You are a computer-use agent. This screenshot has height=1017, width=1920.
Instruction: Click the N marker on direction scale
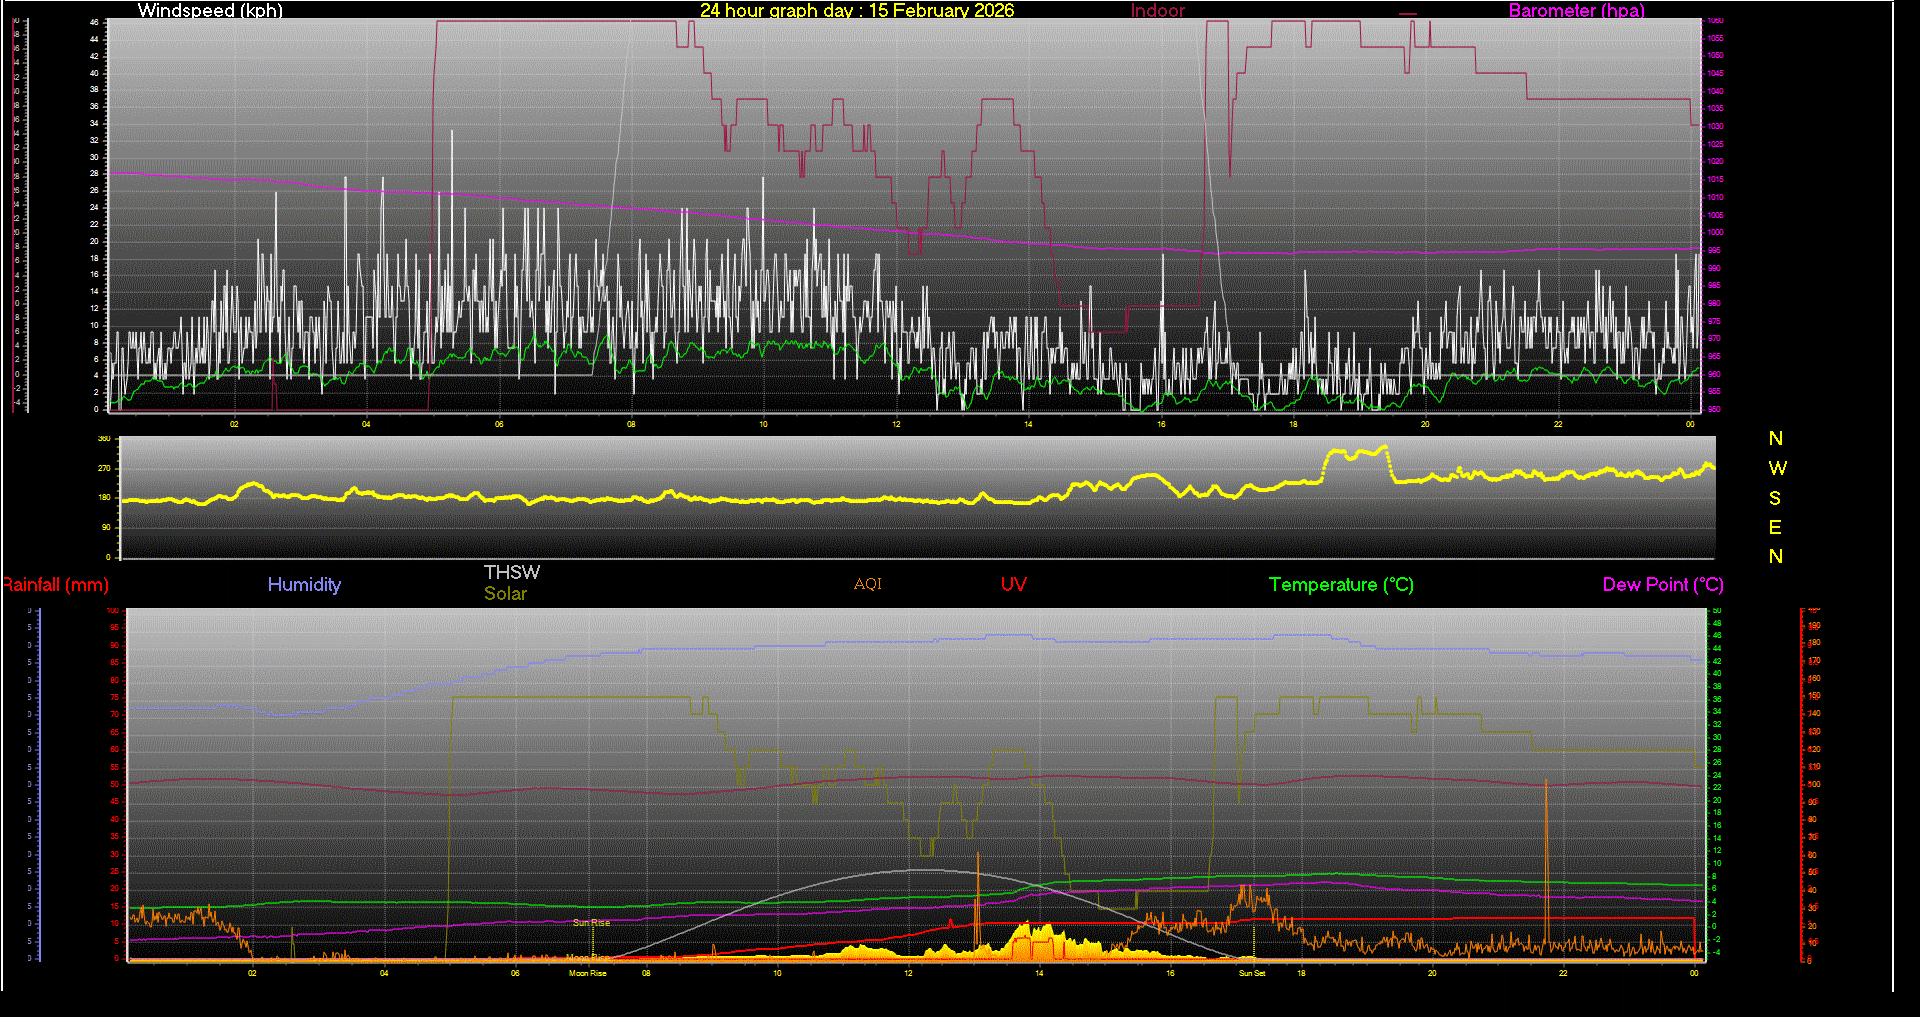[x=1777, y=439]
